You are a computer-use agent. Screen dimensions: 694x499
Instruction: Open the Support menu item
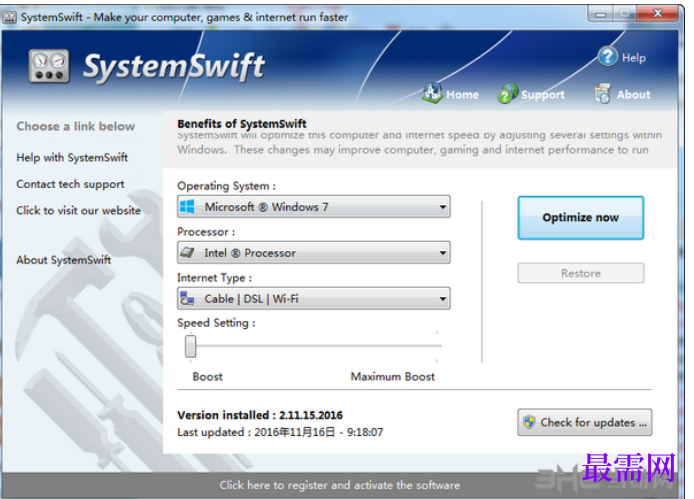(x=531, y=94)
